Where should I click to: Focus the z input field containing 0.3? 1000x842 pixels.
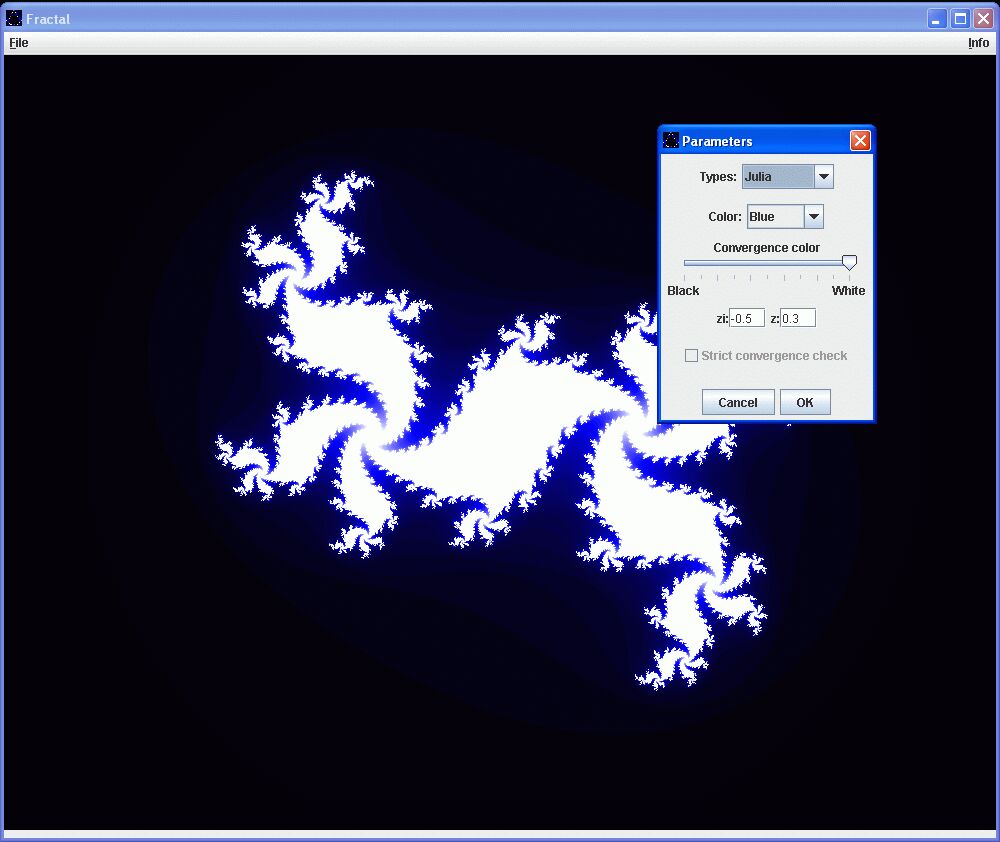[797, 319]
